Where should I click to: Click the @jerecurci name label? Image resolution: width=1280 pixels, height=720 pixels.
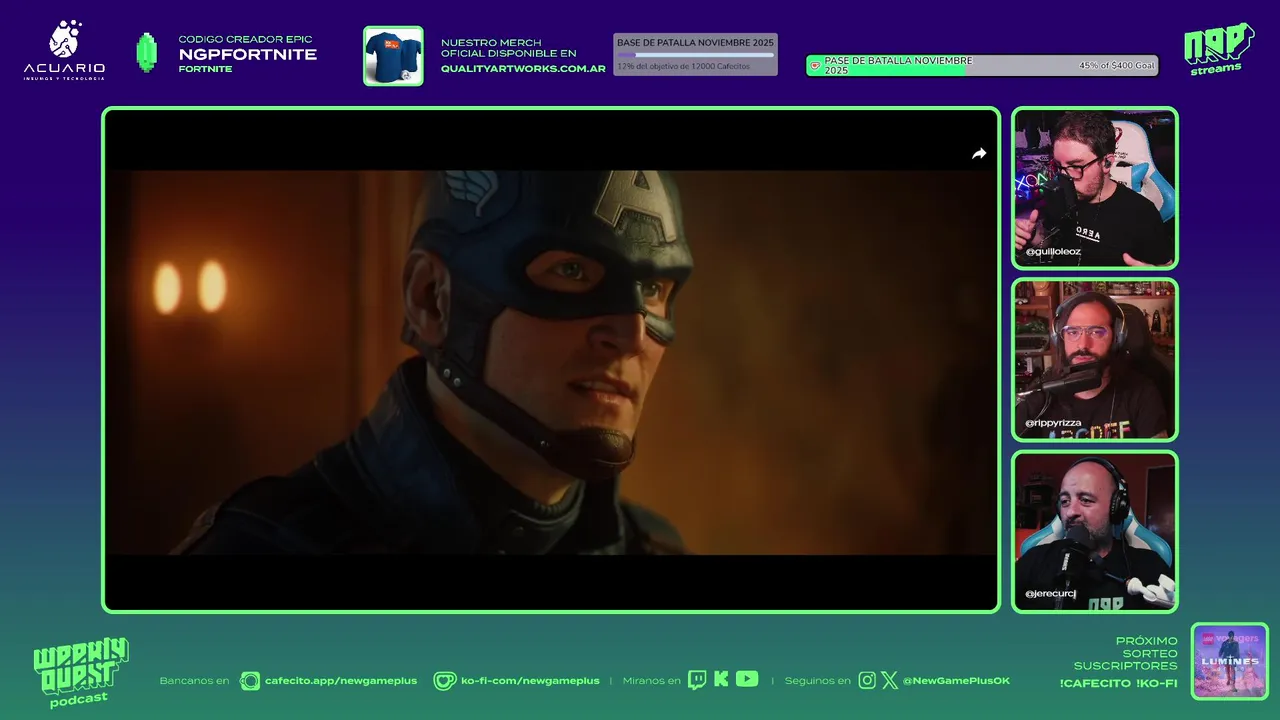click(1049, 594)
